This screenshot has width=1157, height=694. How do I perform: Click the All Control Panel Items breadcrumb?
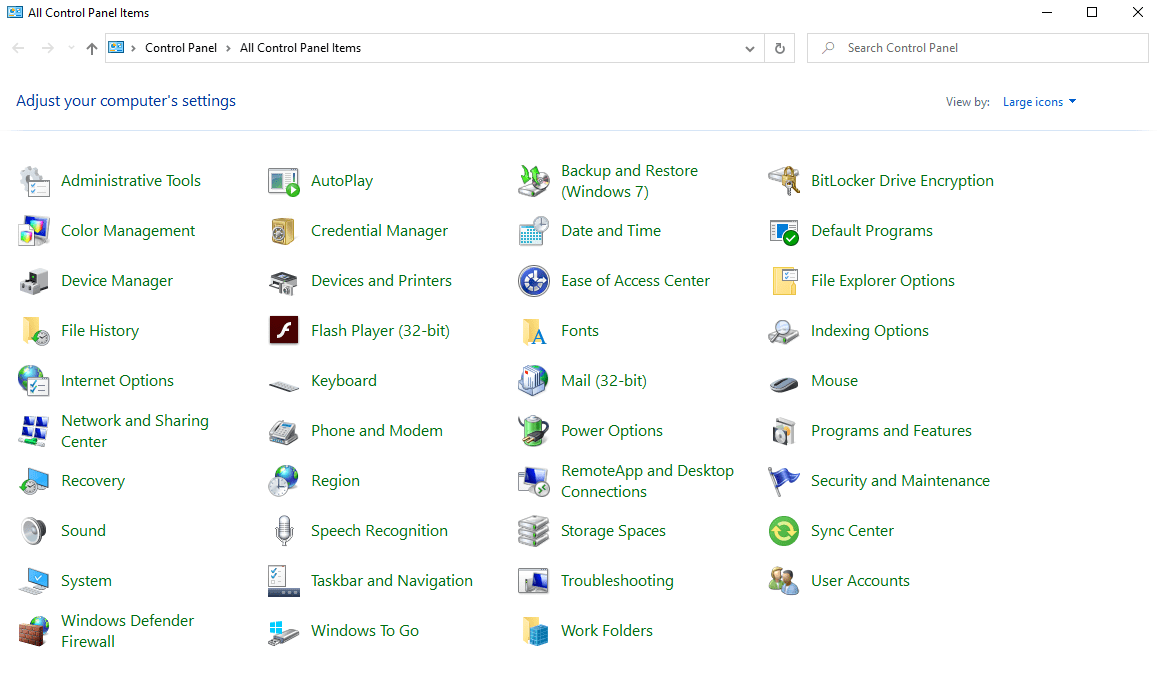click(x=300, y=48)
